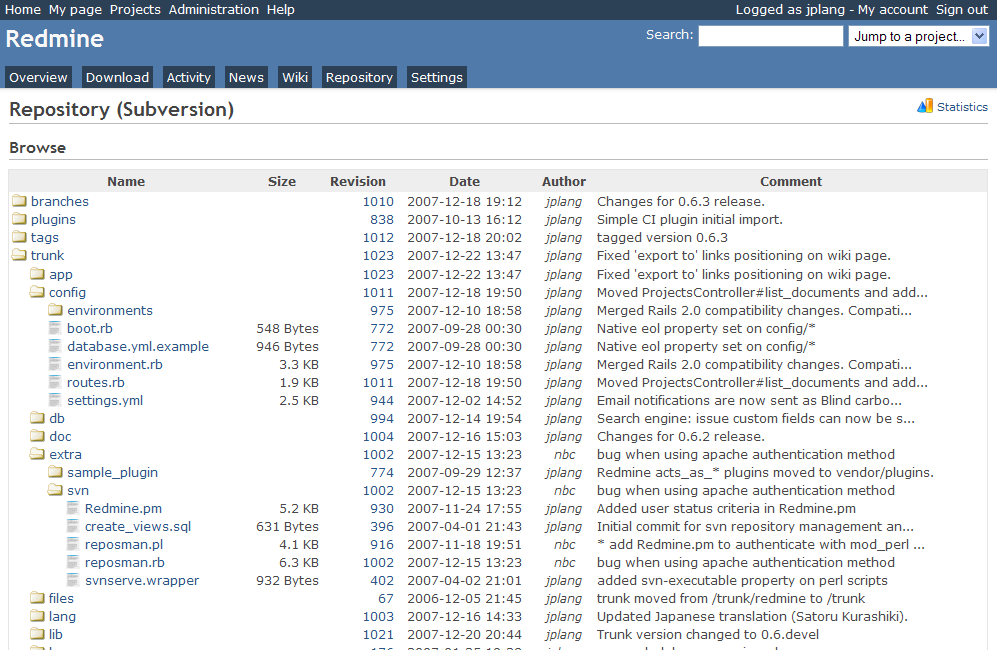
Task: Click the plugins folder icon
Action: click(x=19, y=219)
